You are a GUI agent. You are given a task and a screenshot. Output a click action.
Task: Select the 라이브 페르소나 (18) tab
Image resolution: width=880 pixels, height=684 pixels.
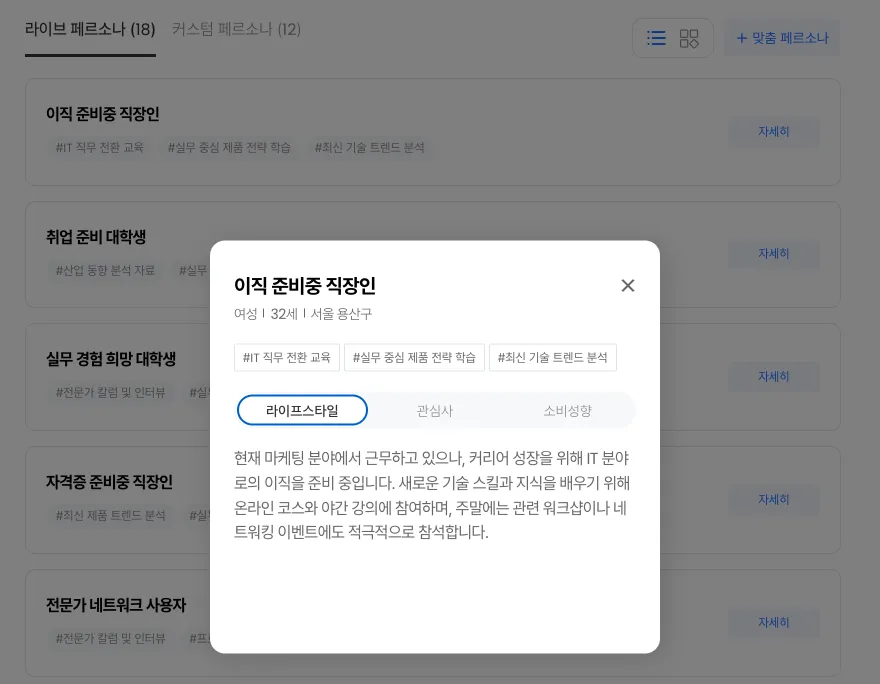pyautogui.click(x=90, y=29)
